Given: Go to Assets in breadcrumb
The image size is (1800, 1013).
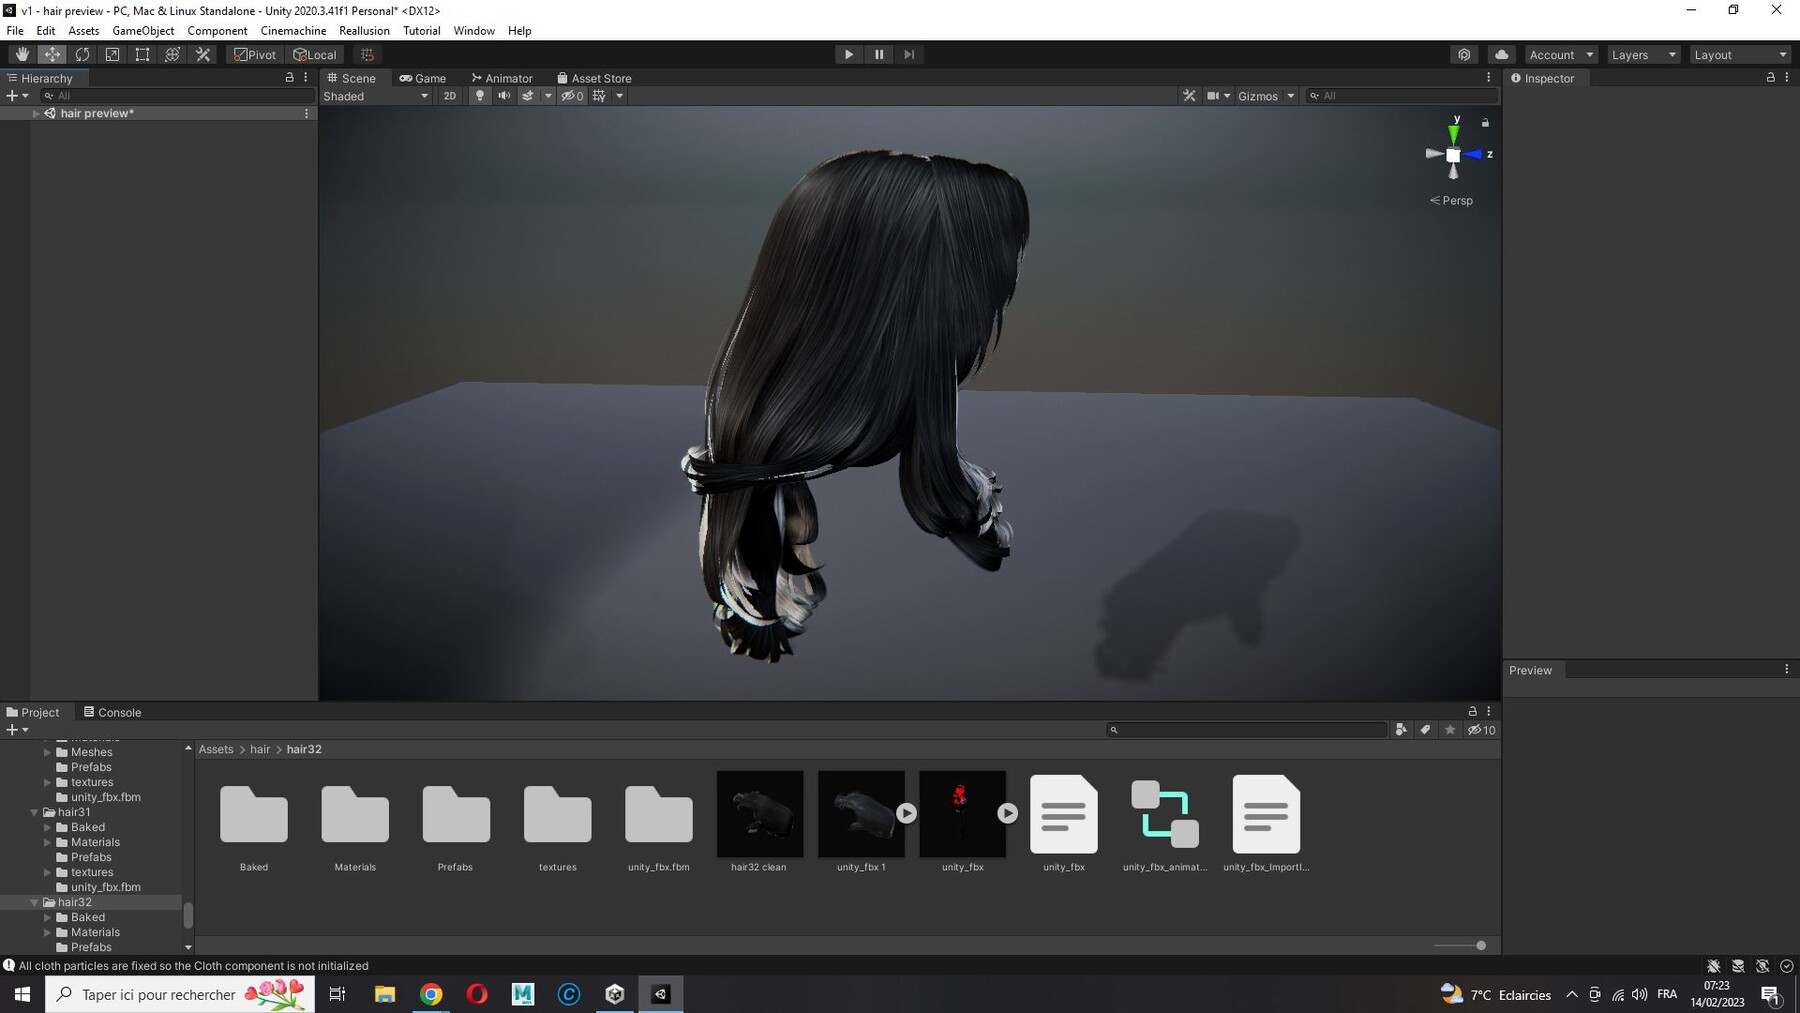Looking at the screenshot, I should [x=216, y=749].
